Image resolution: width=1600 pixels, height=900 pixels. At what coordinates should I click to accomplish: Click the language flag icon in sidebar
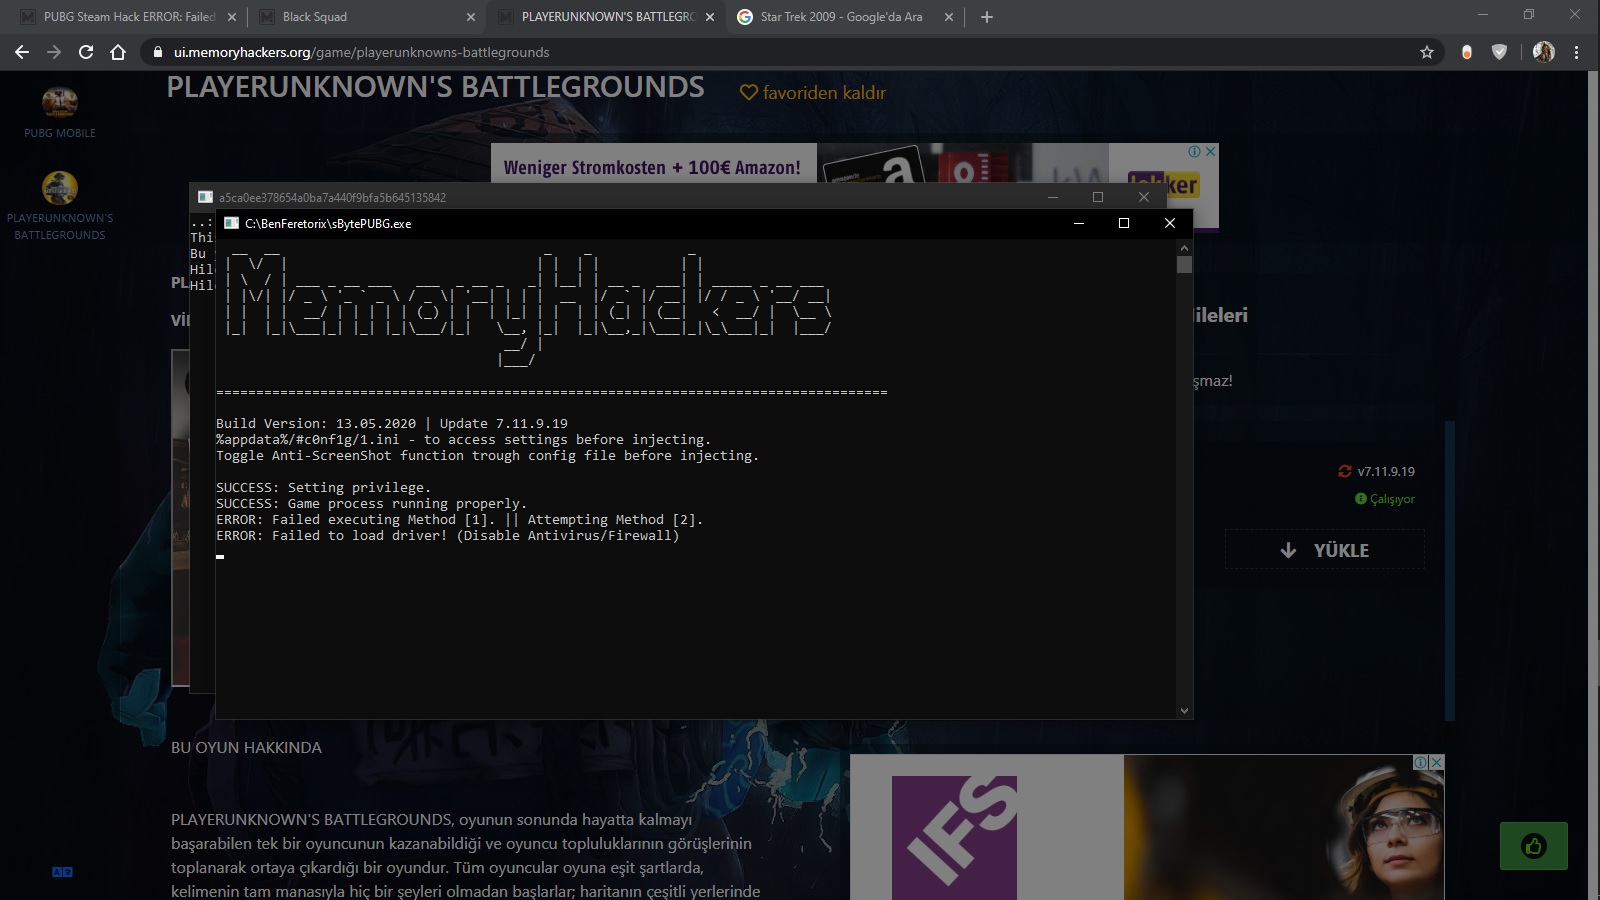tap(62, 872)
